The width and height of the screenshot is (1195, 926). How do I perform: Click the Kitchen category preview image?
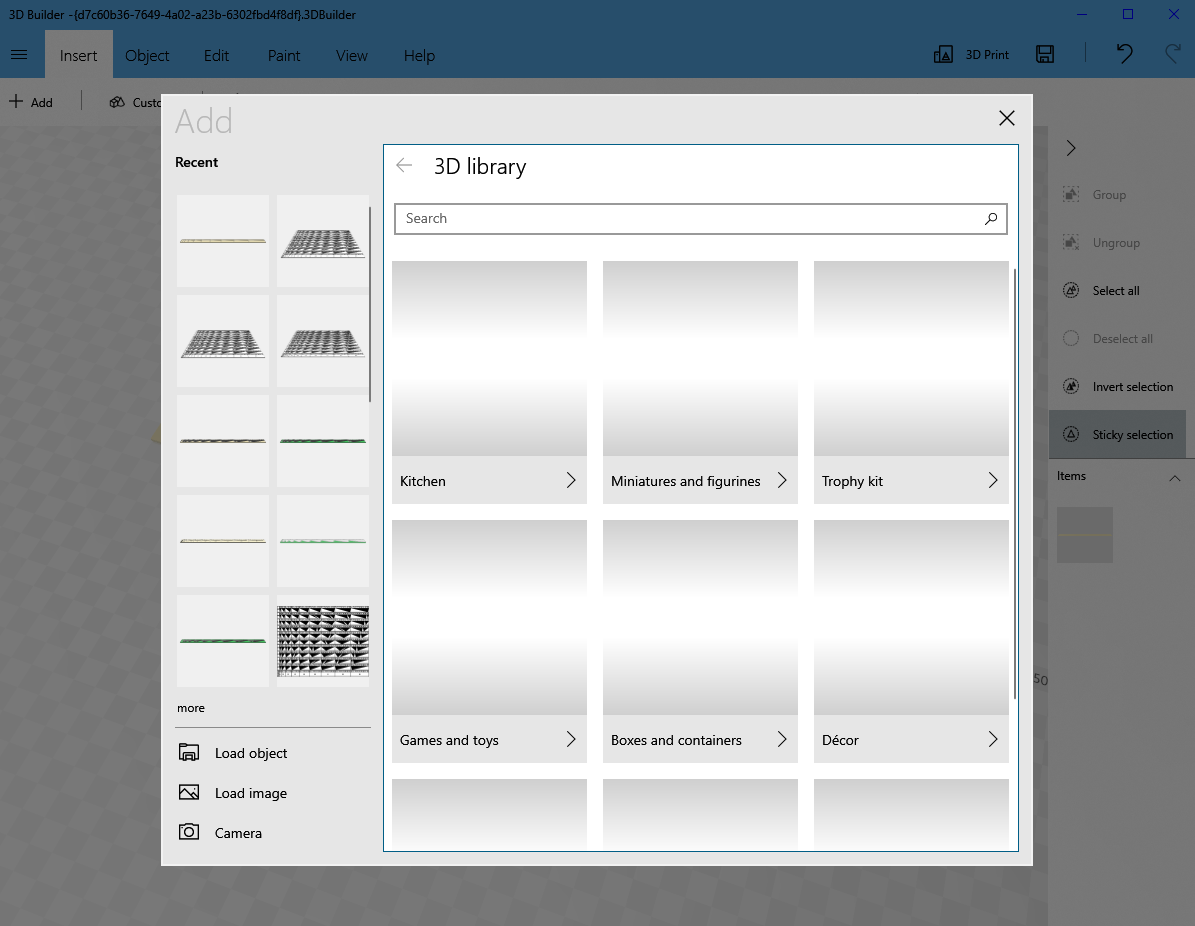[489, 359]
